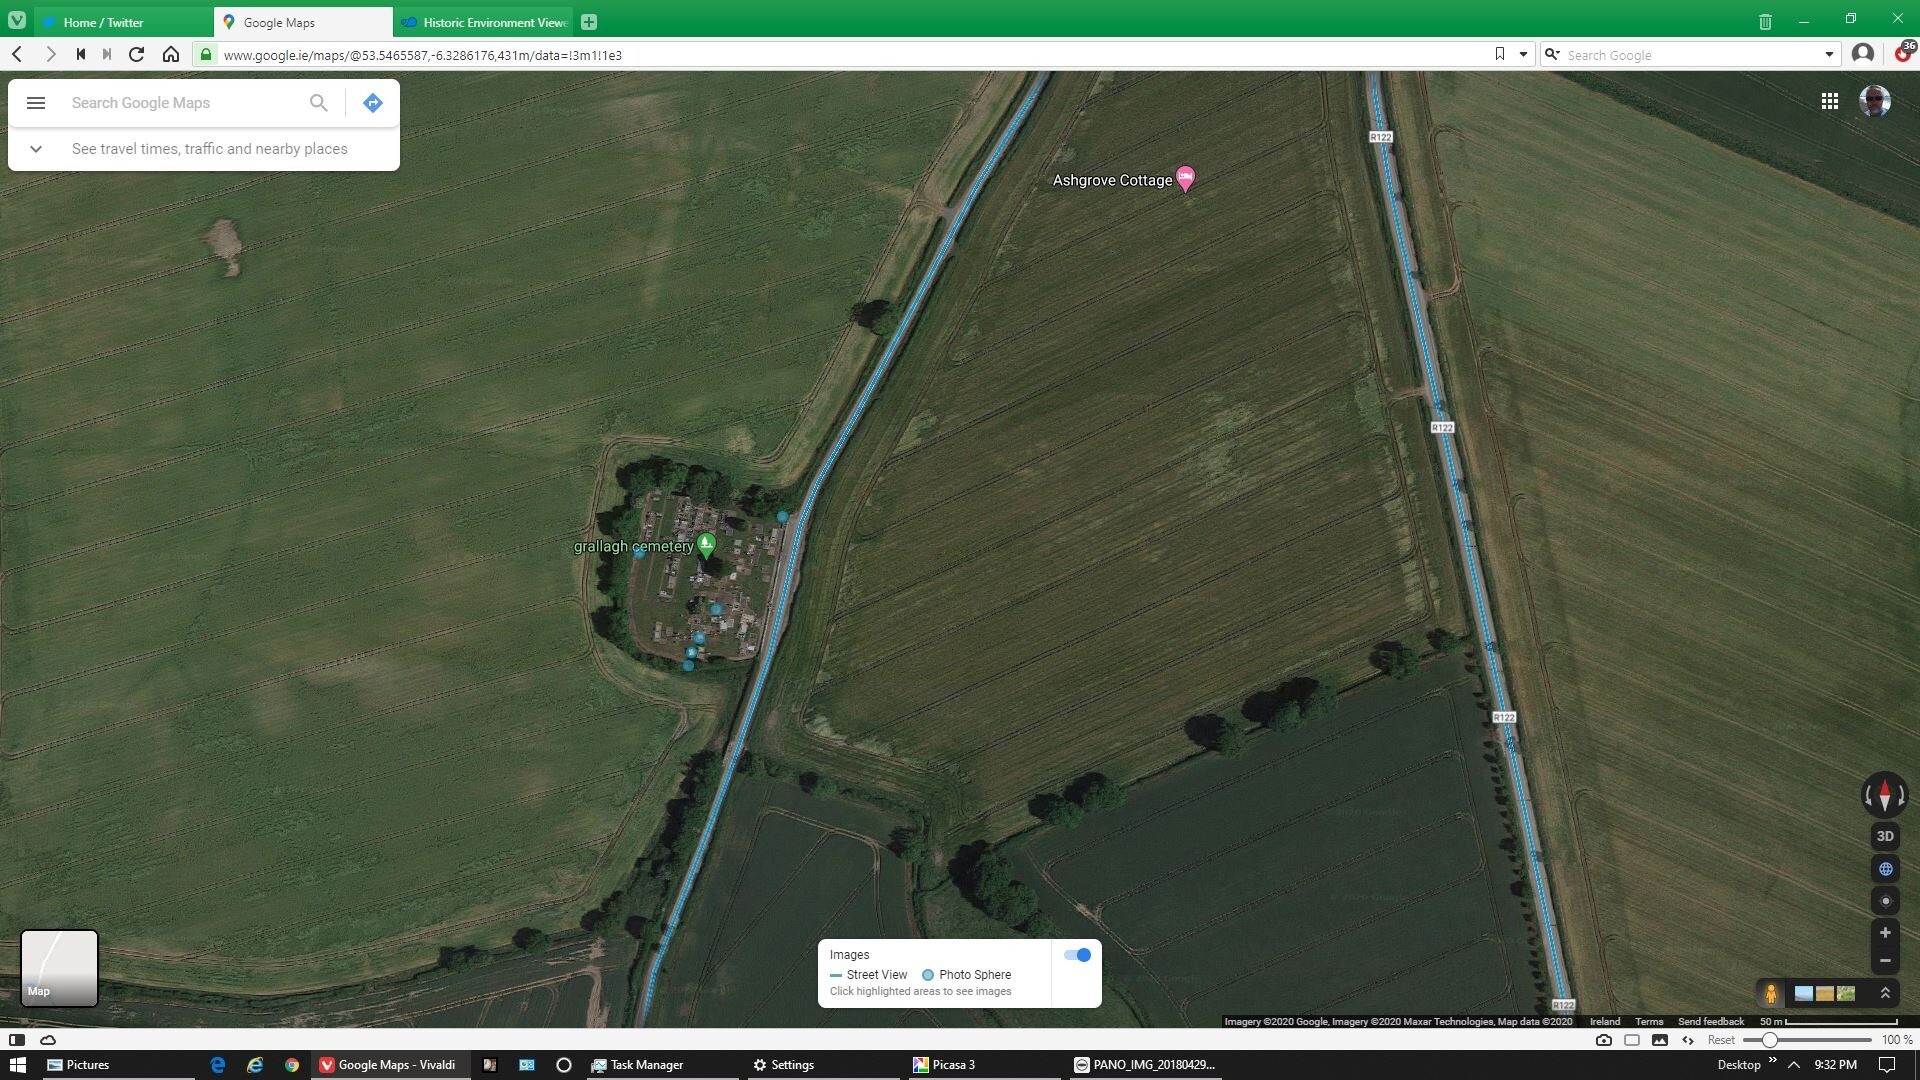This screenshot has width=1920, height=1080.
Task: Click the address bar URL
Action: (422, 55)
